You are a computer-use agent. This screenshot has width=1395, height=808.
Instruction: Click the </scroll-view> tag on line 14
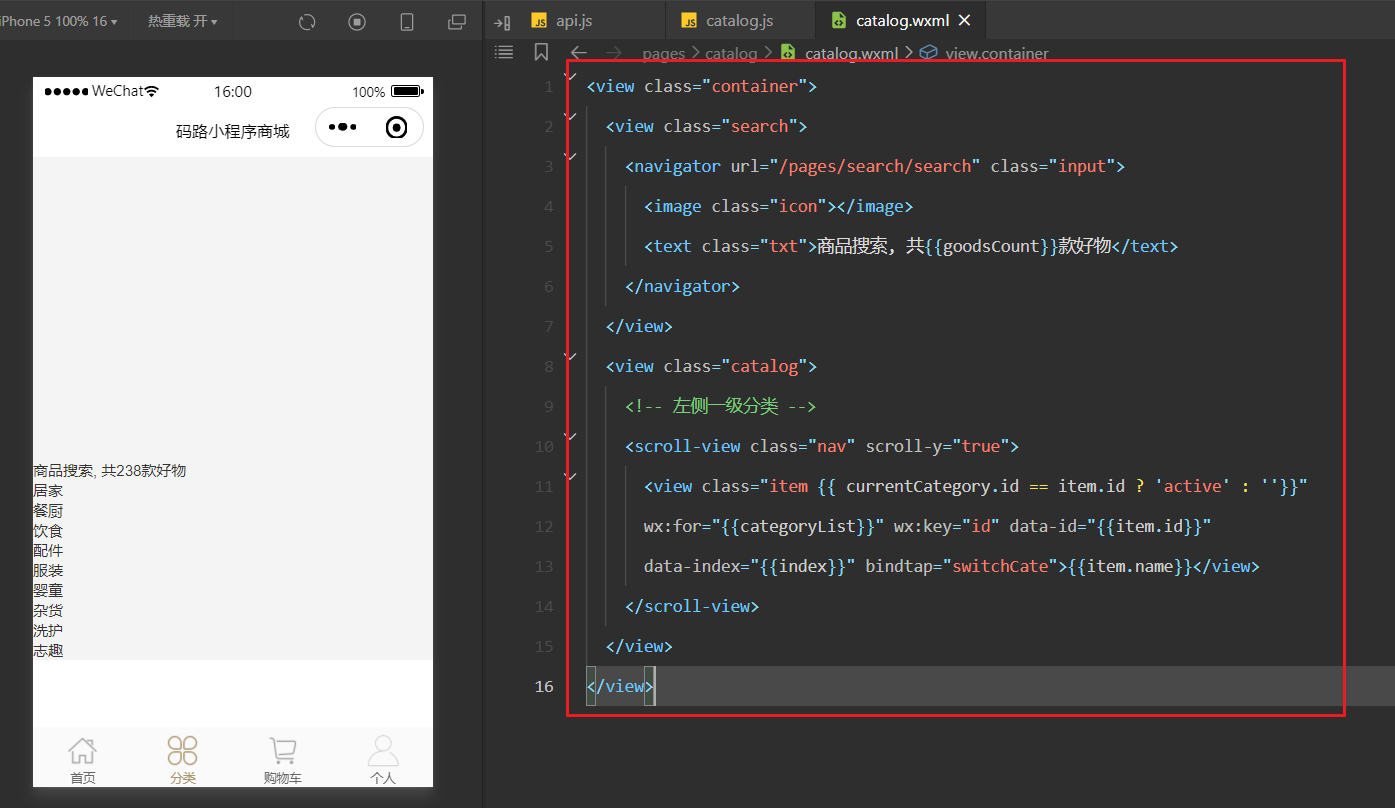tap(692, 606)
